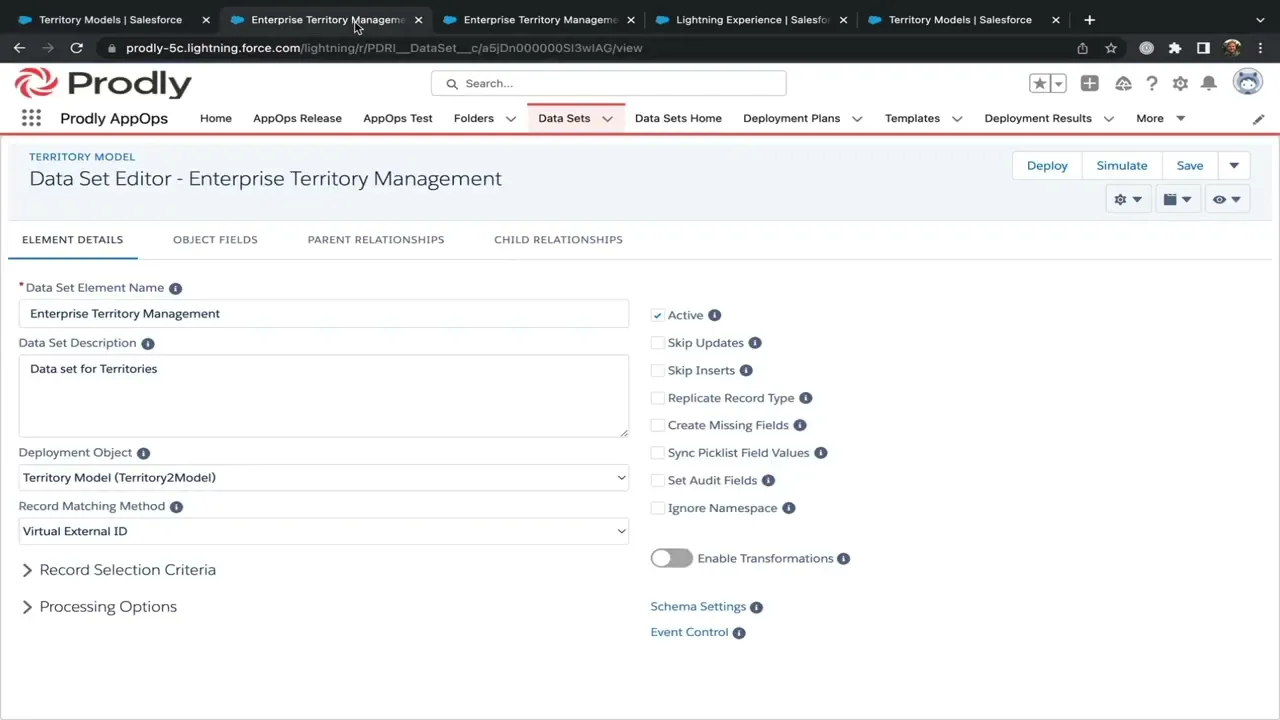Screen dimensions: 1280x720
Task: Click the Trailhead guidance icon in header
Action: 1123,84
